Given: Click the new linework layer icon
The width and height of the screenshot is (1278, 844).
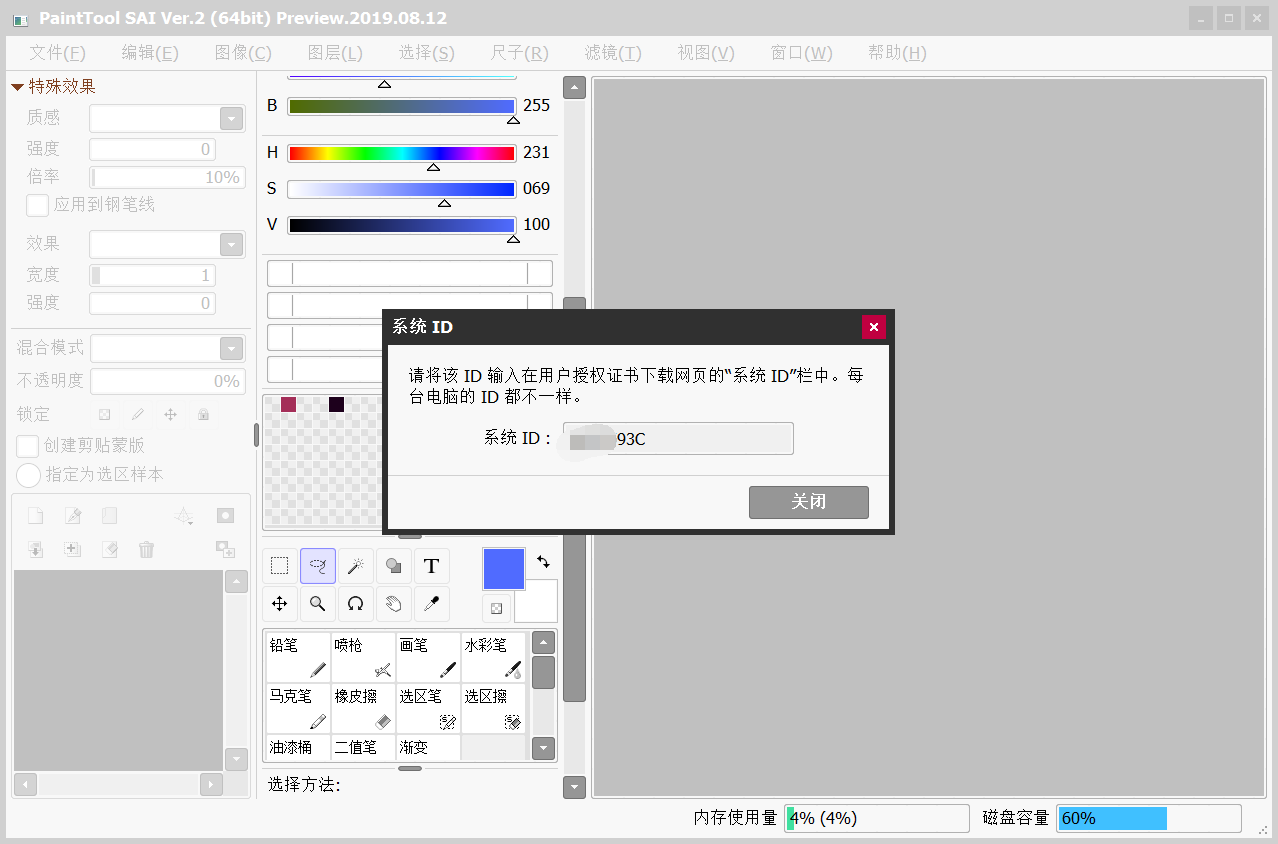Looking at the screenshot, I should (x=72, y=516).
